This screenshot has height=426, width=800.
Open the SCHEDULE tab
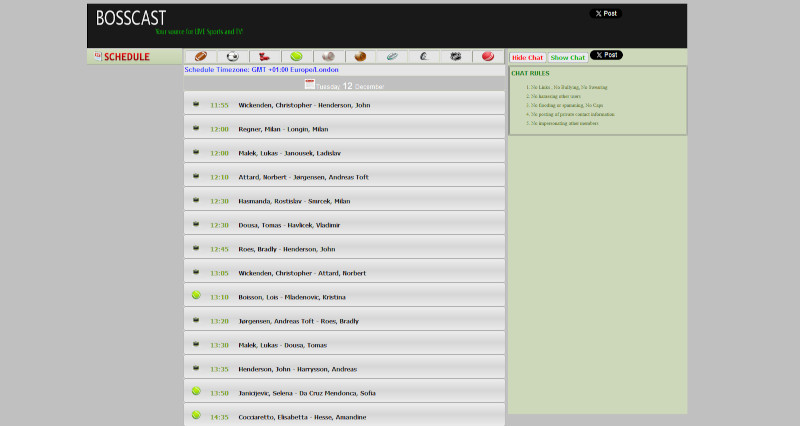click(x=135, y=57)
